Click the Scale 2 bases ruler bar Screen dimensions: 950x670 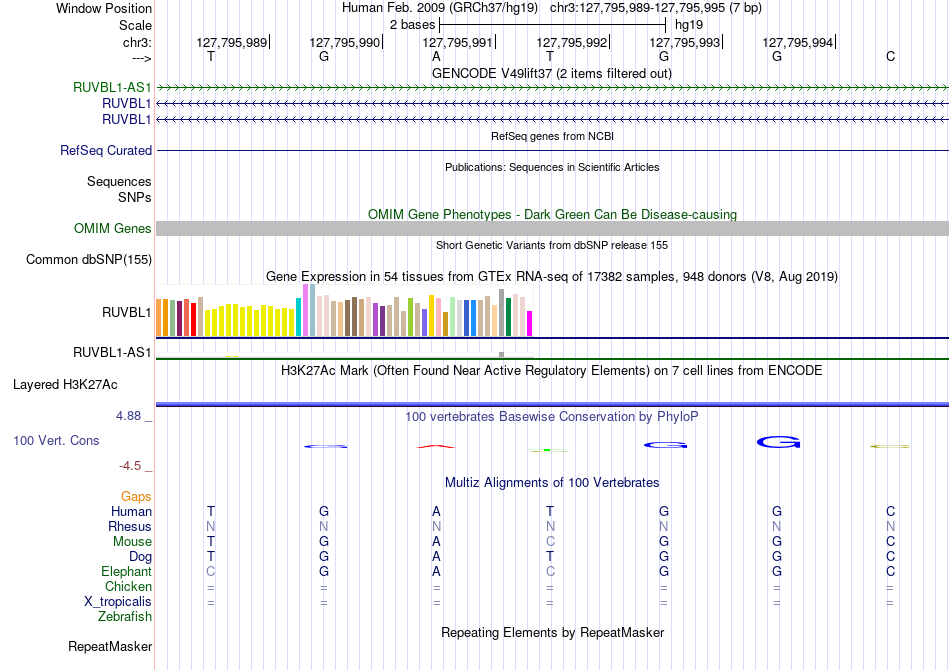553,25
